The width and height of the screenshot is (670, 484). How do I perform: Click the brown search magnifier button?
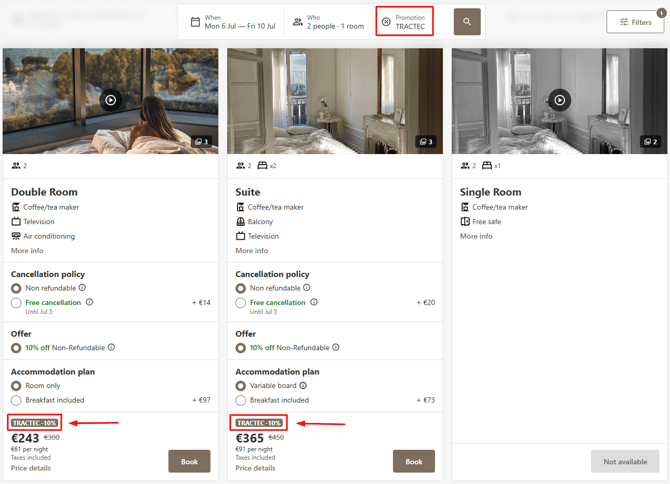[467, 22]
